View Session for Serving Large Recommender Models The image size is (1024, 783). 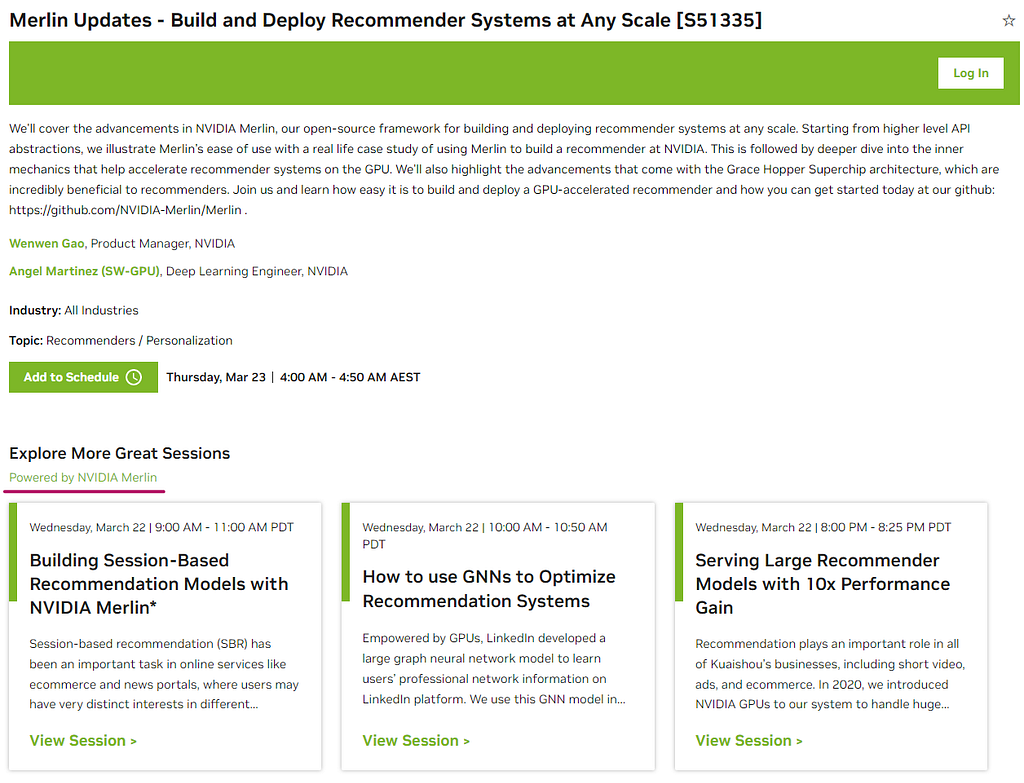[749, 741]
